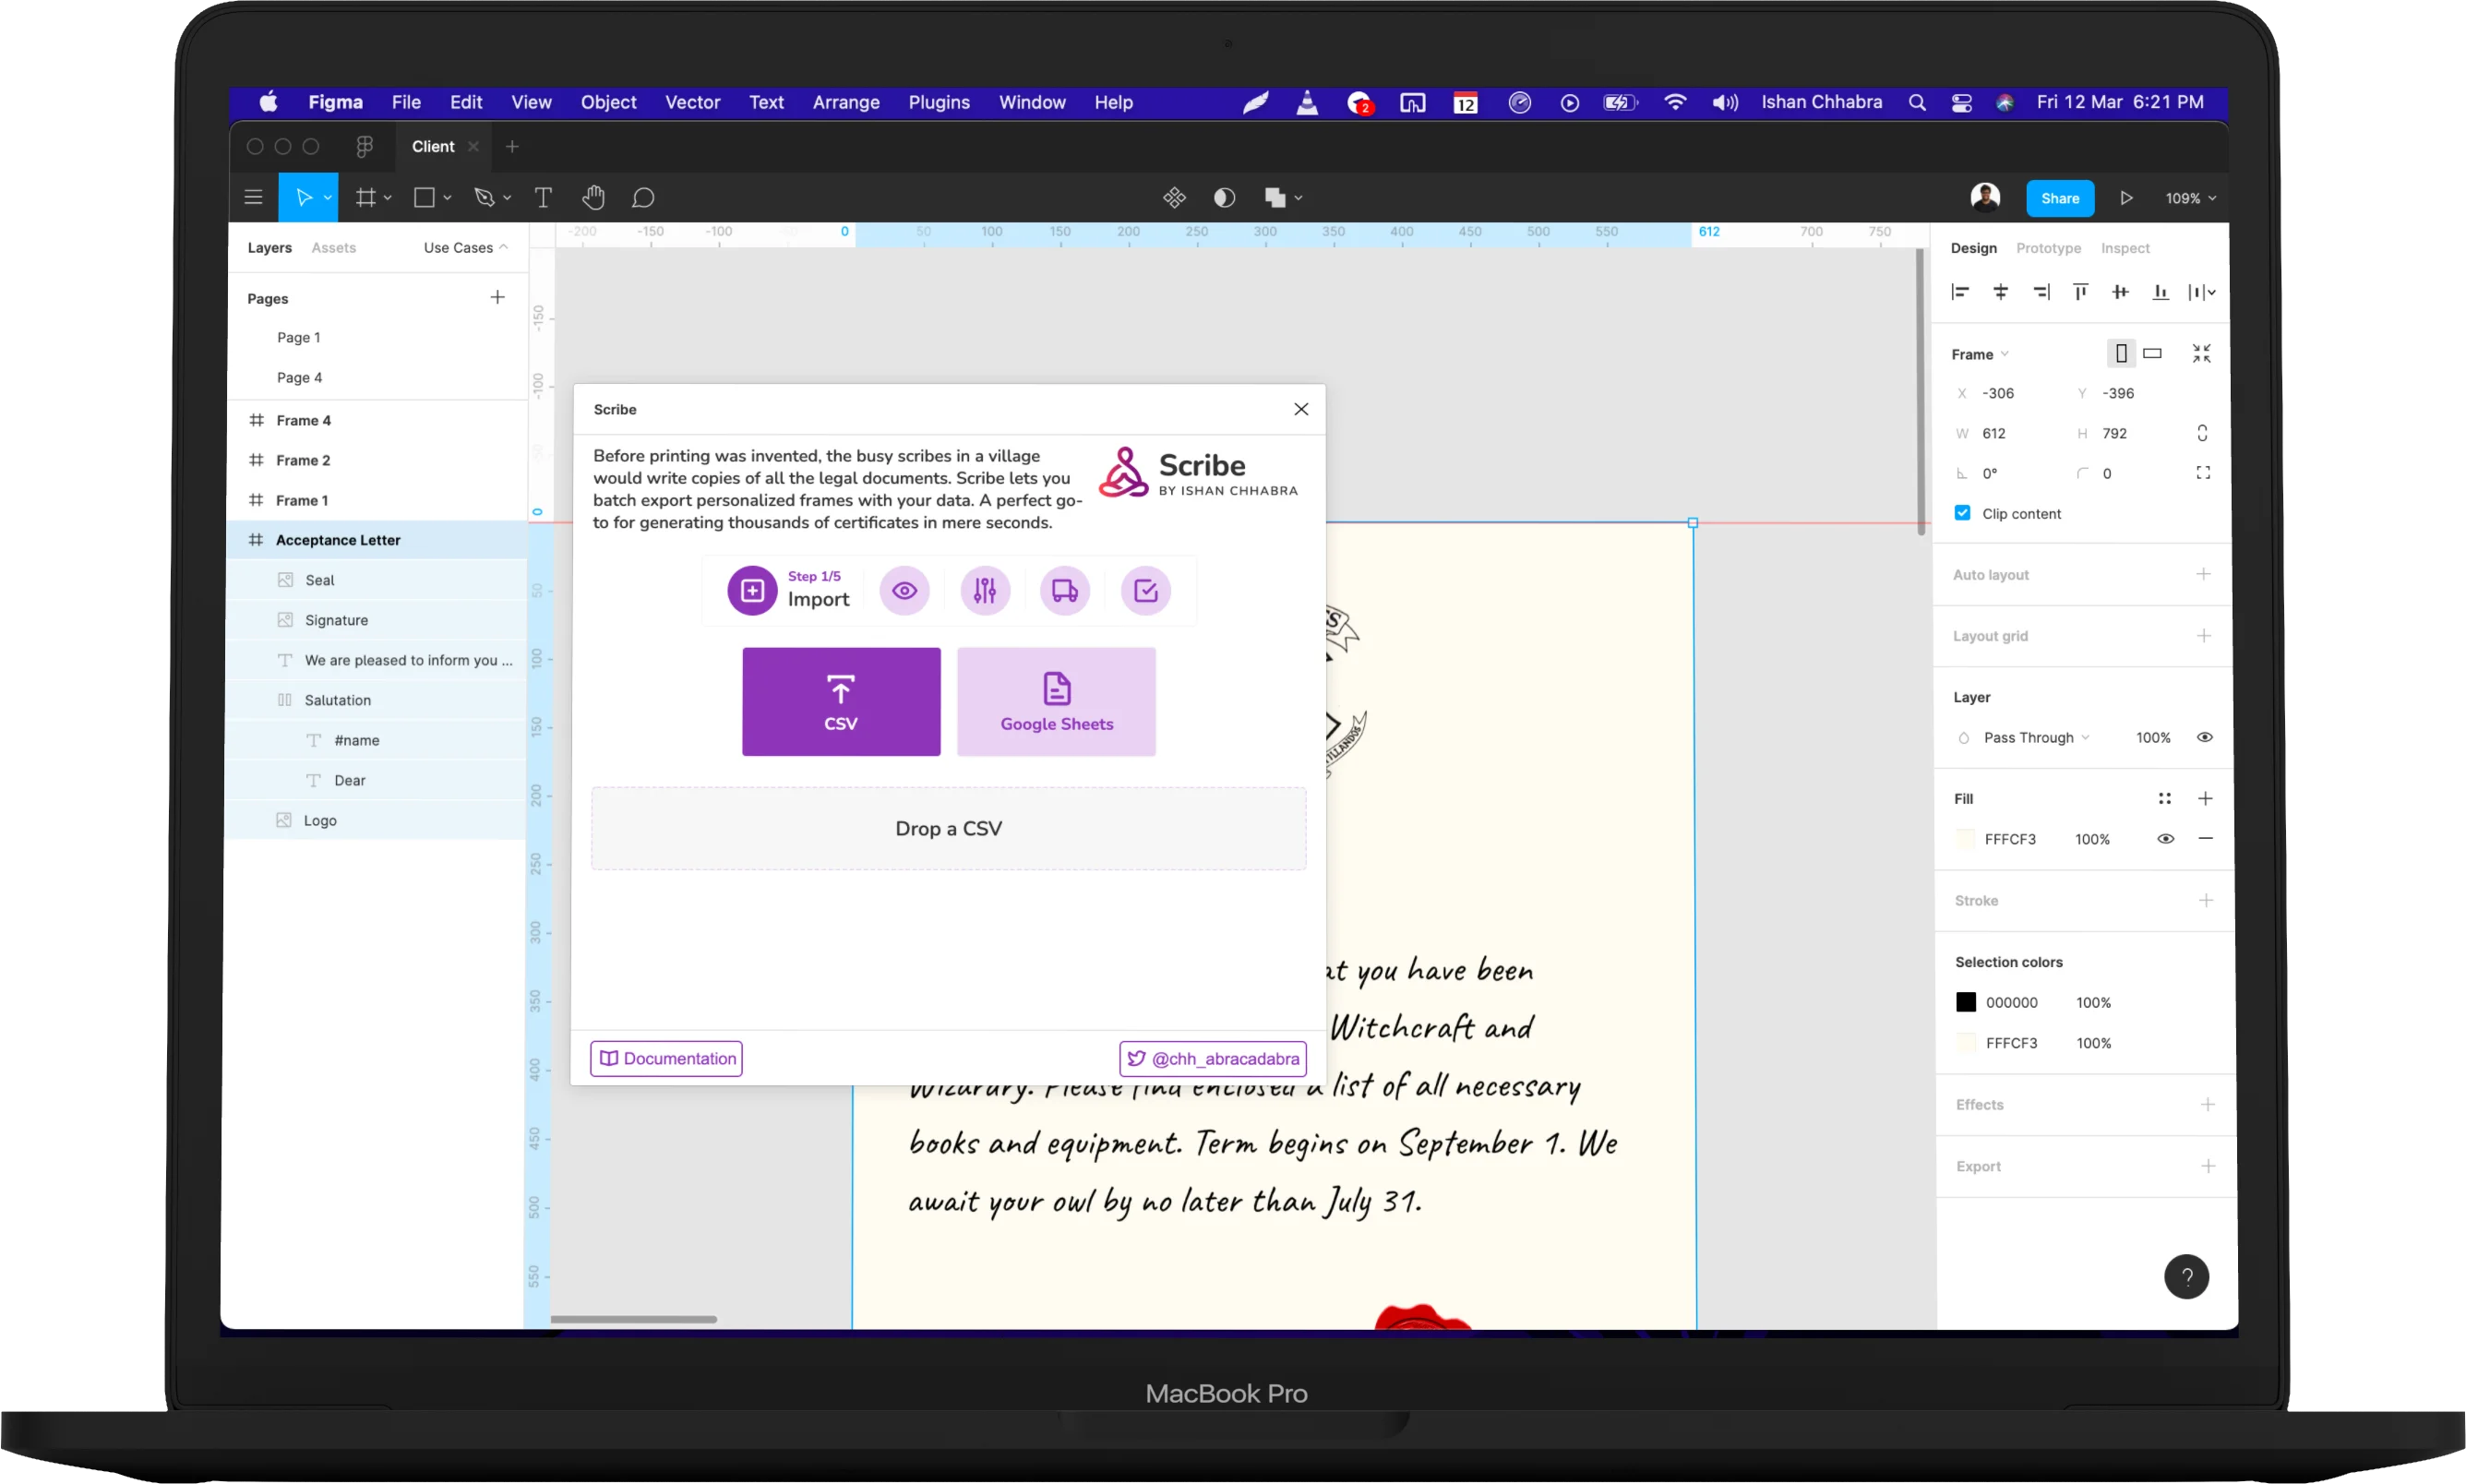
Task: Click the Boolean union icon
Action: [x=1275, y=198]
